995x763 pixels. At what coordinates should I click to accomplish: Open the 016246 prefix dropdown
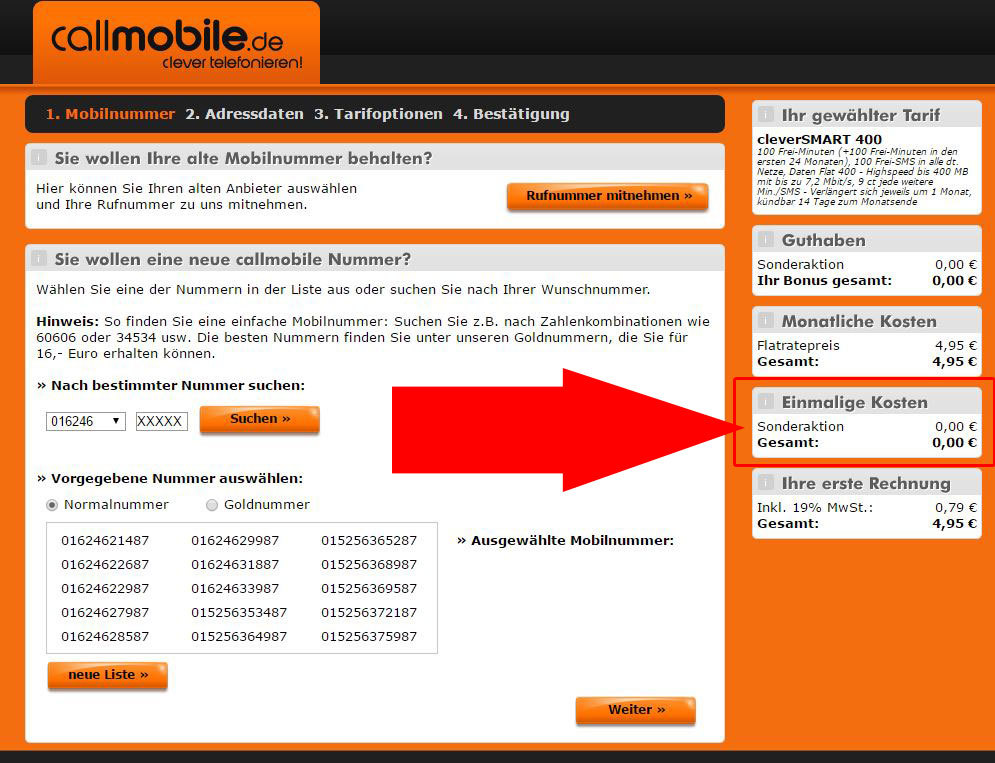(86, 421)
